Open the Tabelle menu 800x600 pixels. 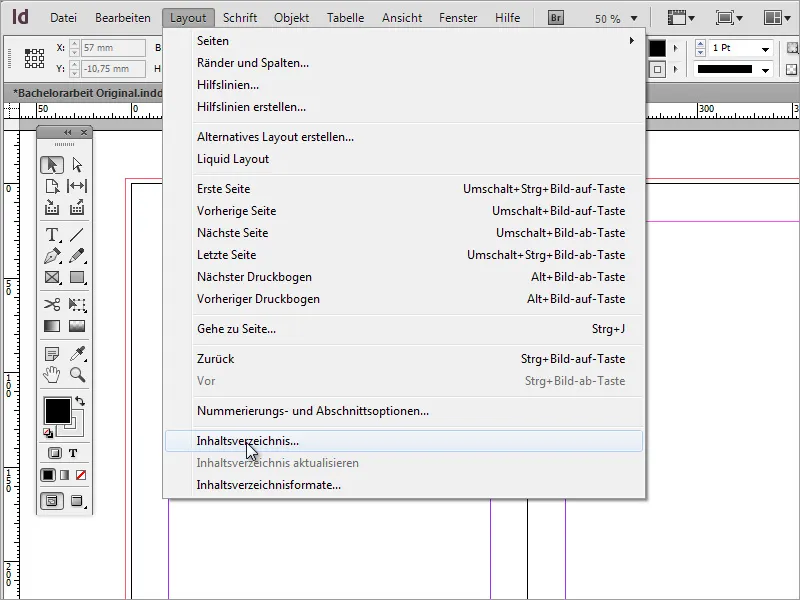tap(345, 18)
